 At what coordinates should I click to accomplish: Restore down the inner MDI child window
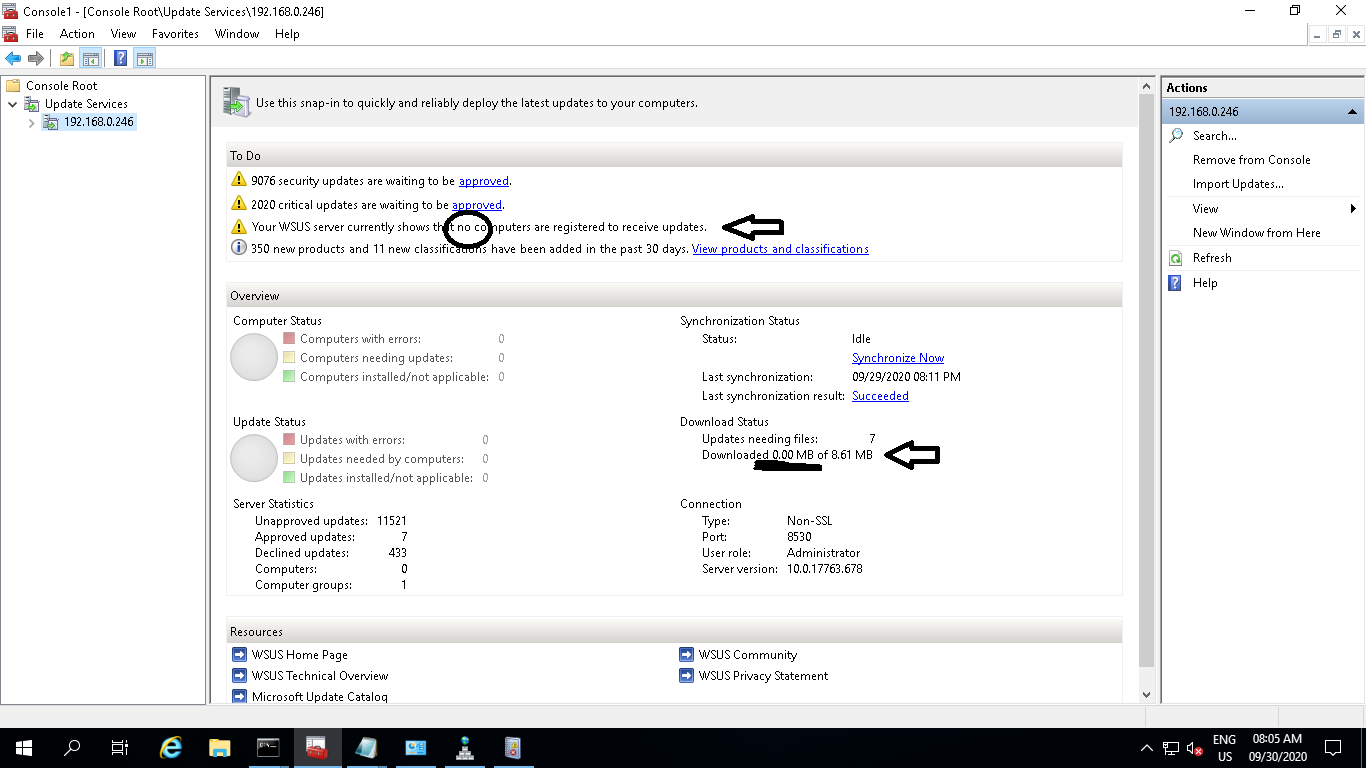tap(1337, 34)
